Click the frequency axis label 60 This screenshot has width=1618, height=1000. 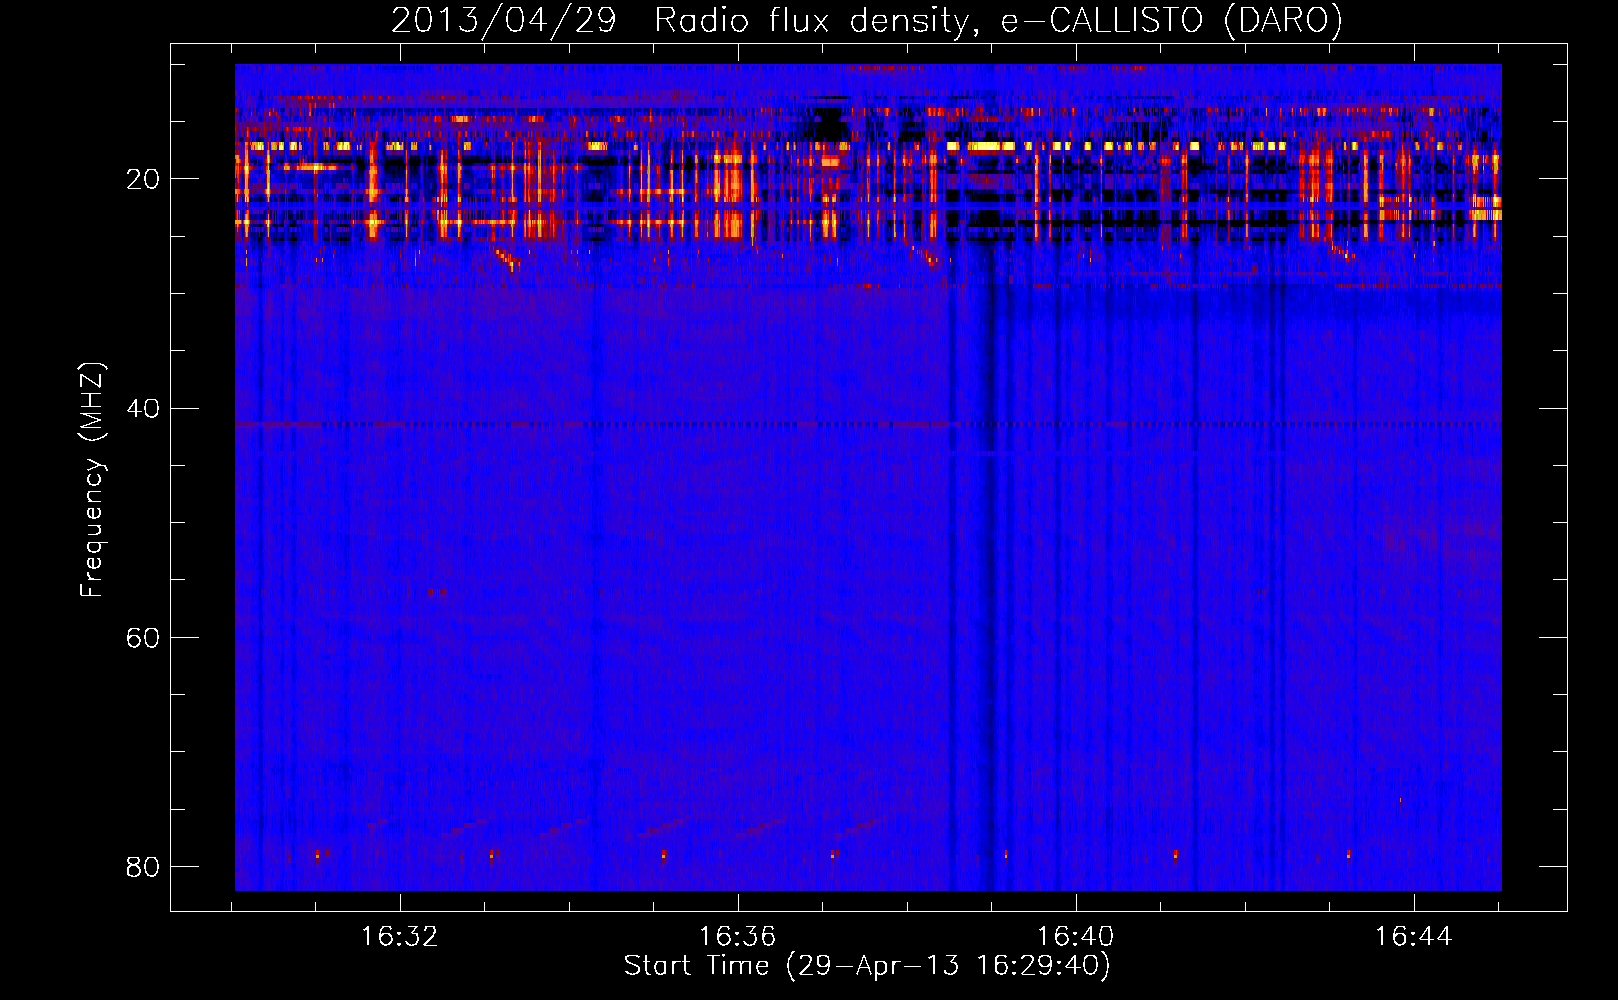(143, 637)
